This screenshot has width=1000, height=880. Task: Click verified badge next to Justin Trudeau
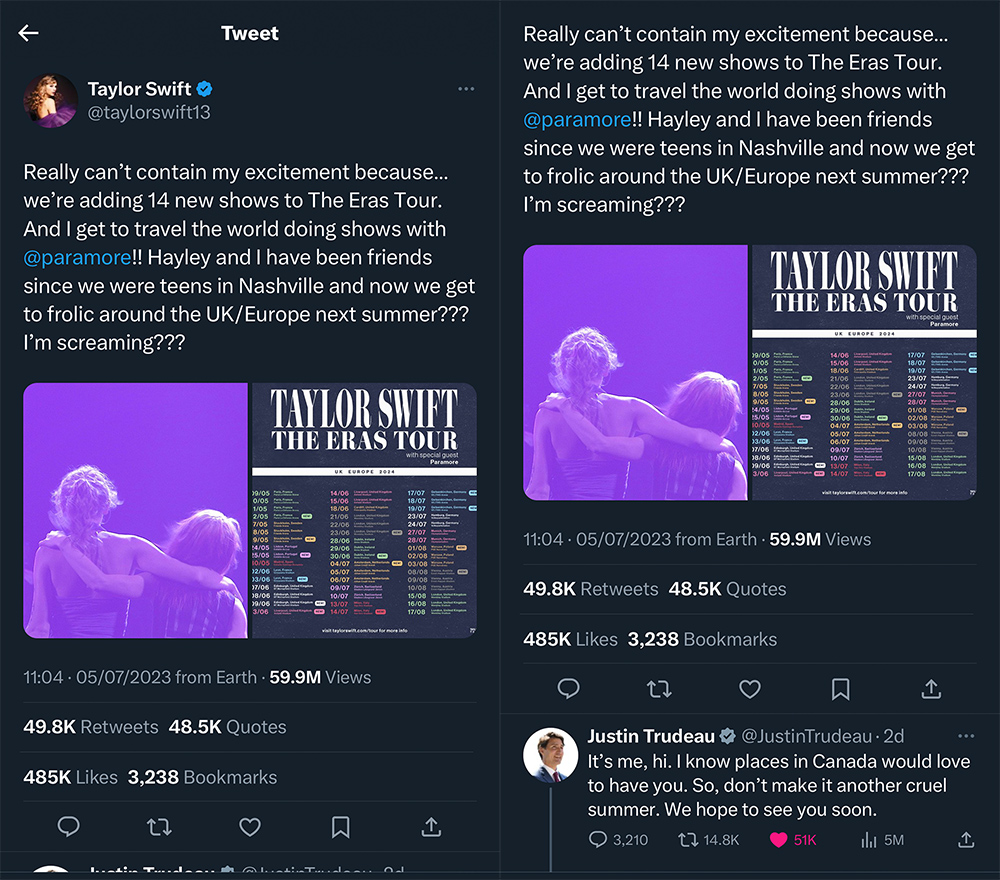[x=729, y=736]
